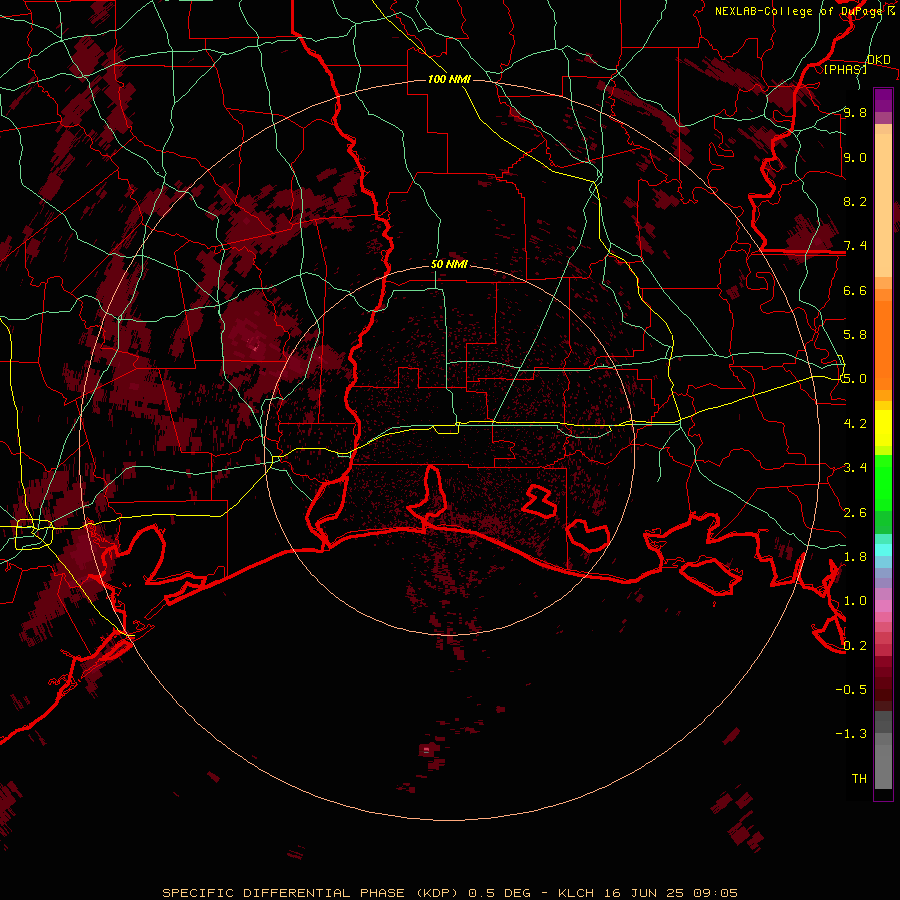This screenshot has height=900, width=900.
Task: Click the 1.0 scale value
Action: point(855,601)
